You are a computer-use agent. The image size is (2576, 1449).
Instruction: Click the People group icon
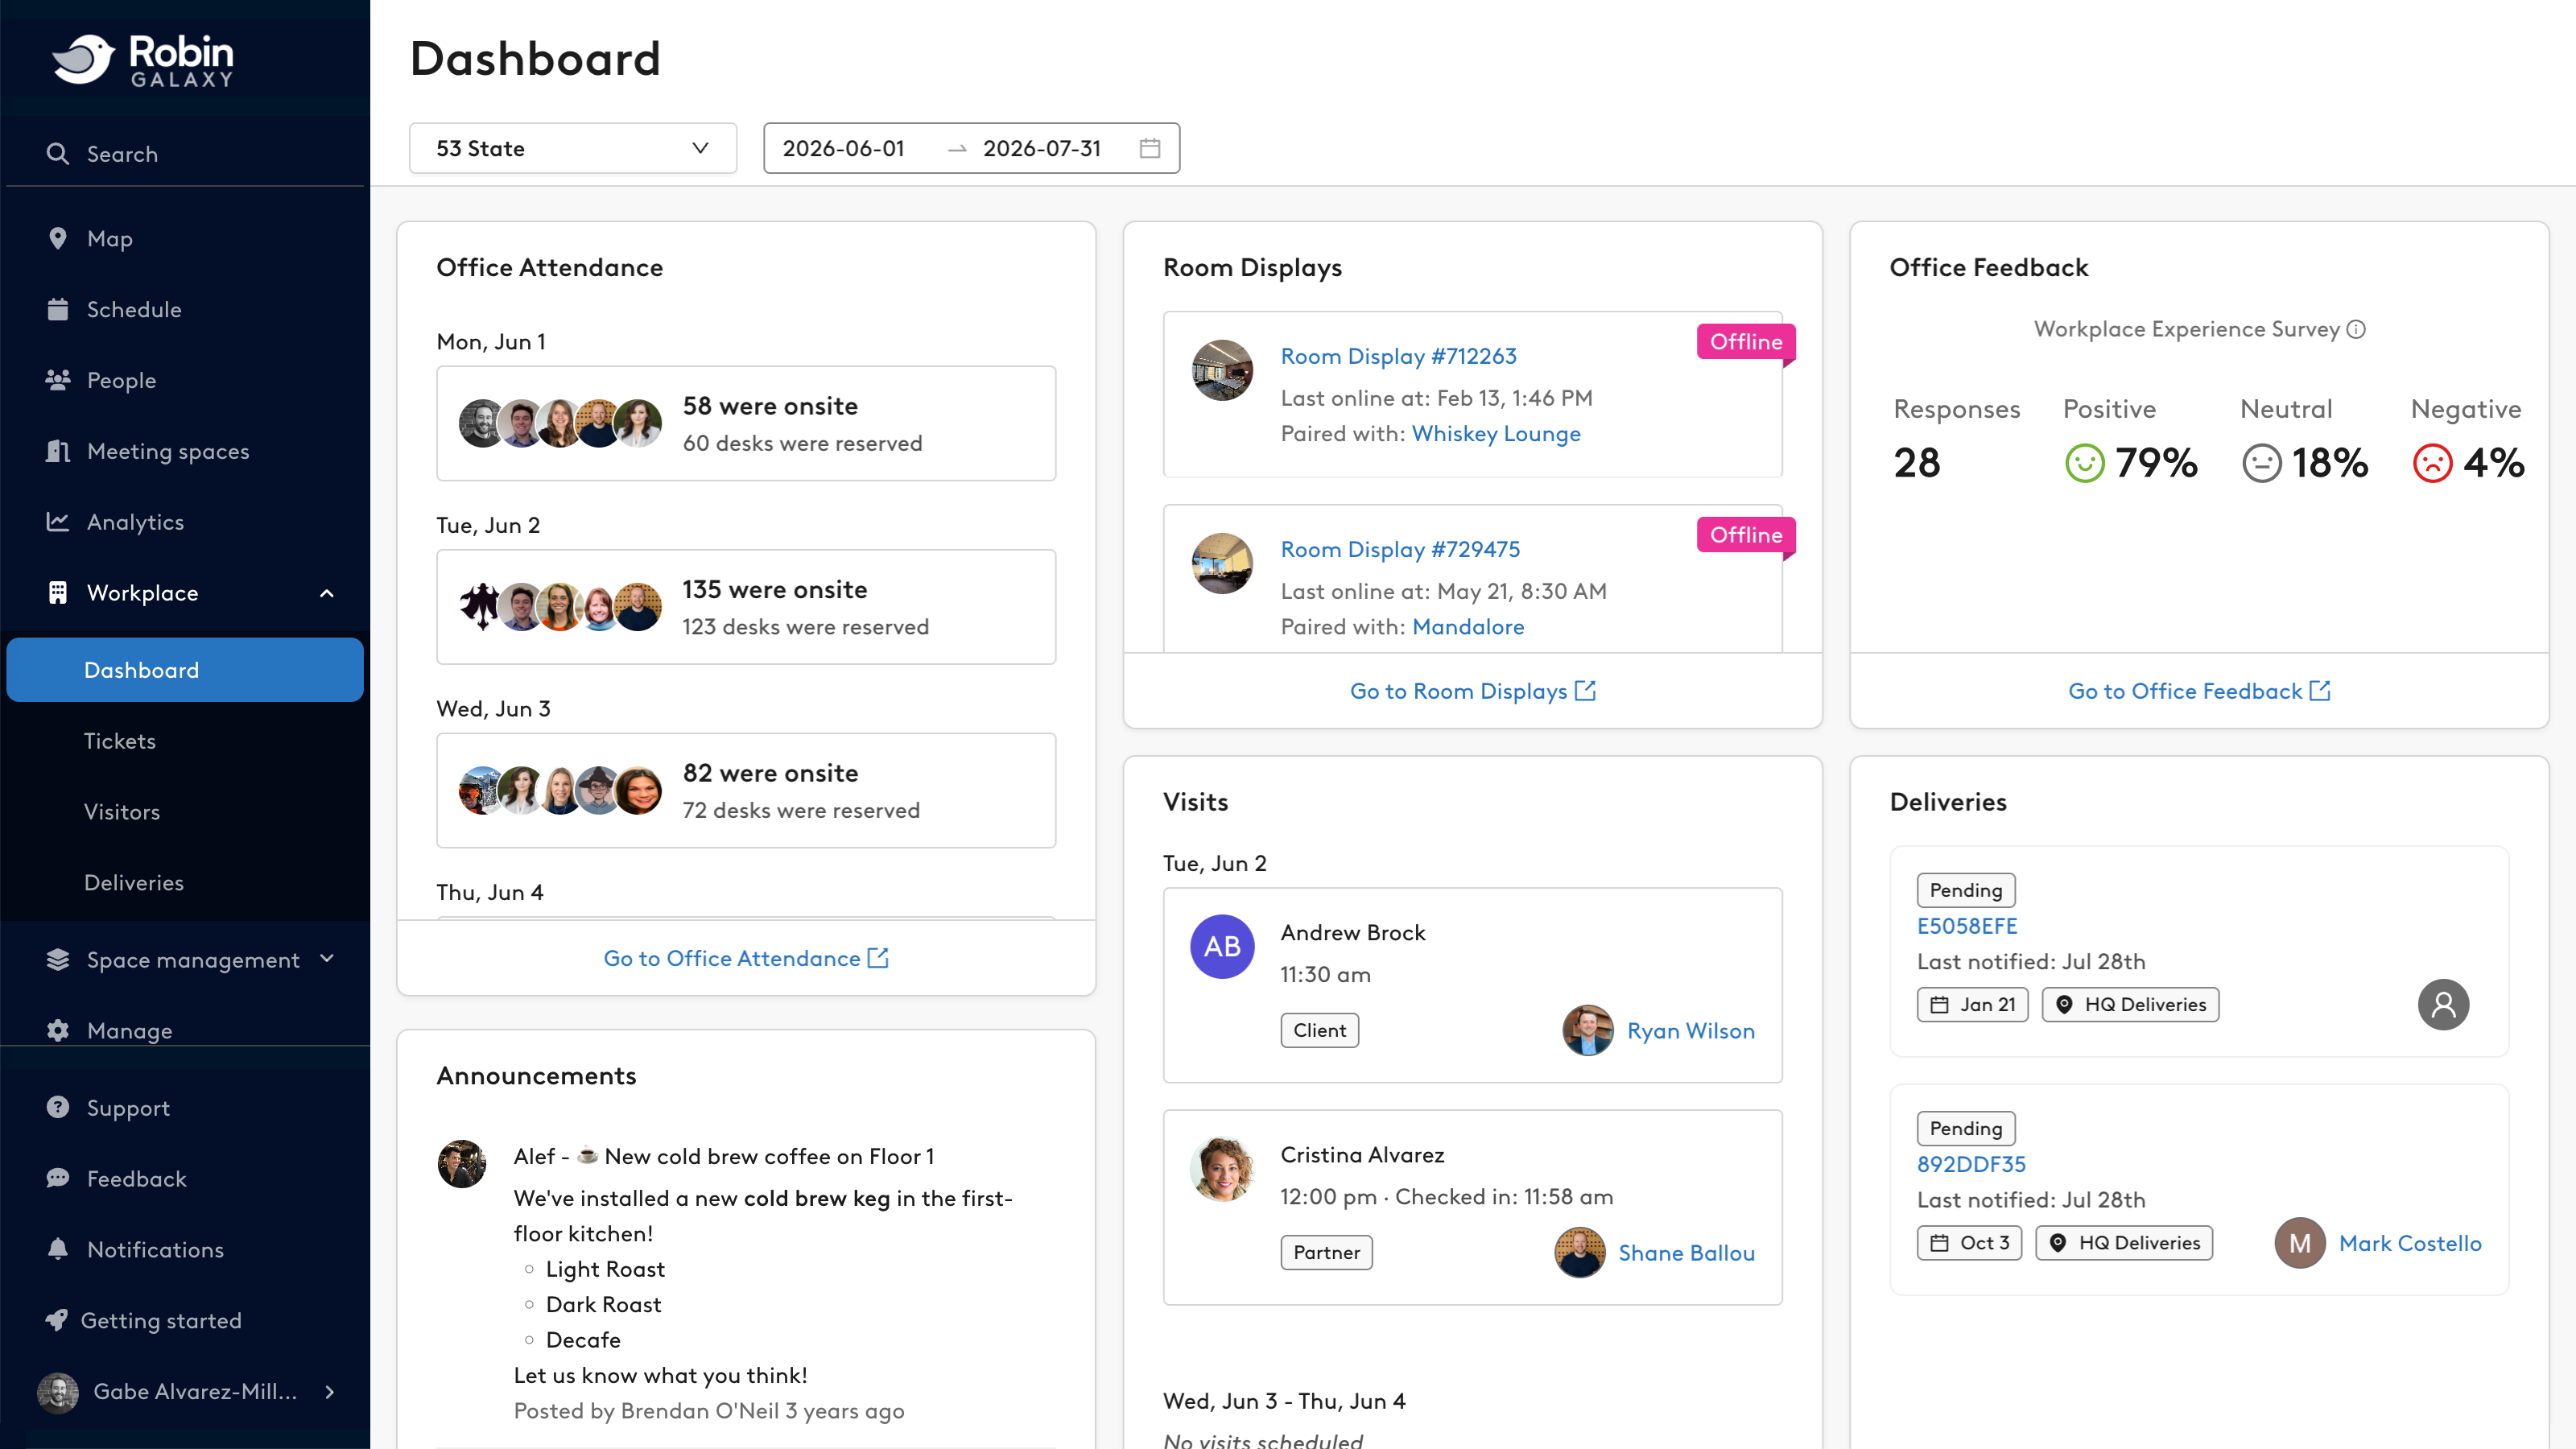click(58, 380)
